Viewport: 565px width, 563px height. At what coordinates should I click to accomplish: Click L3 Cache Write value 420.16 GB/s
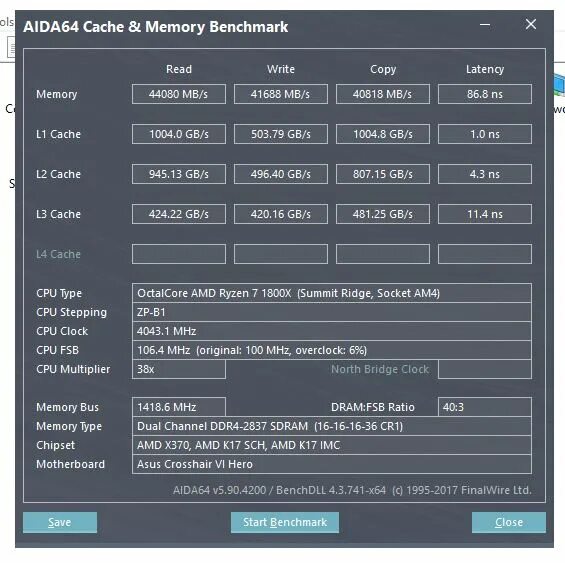281,214
